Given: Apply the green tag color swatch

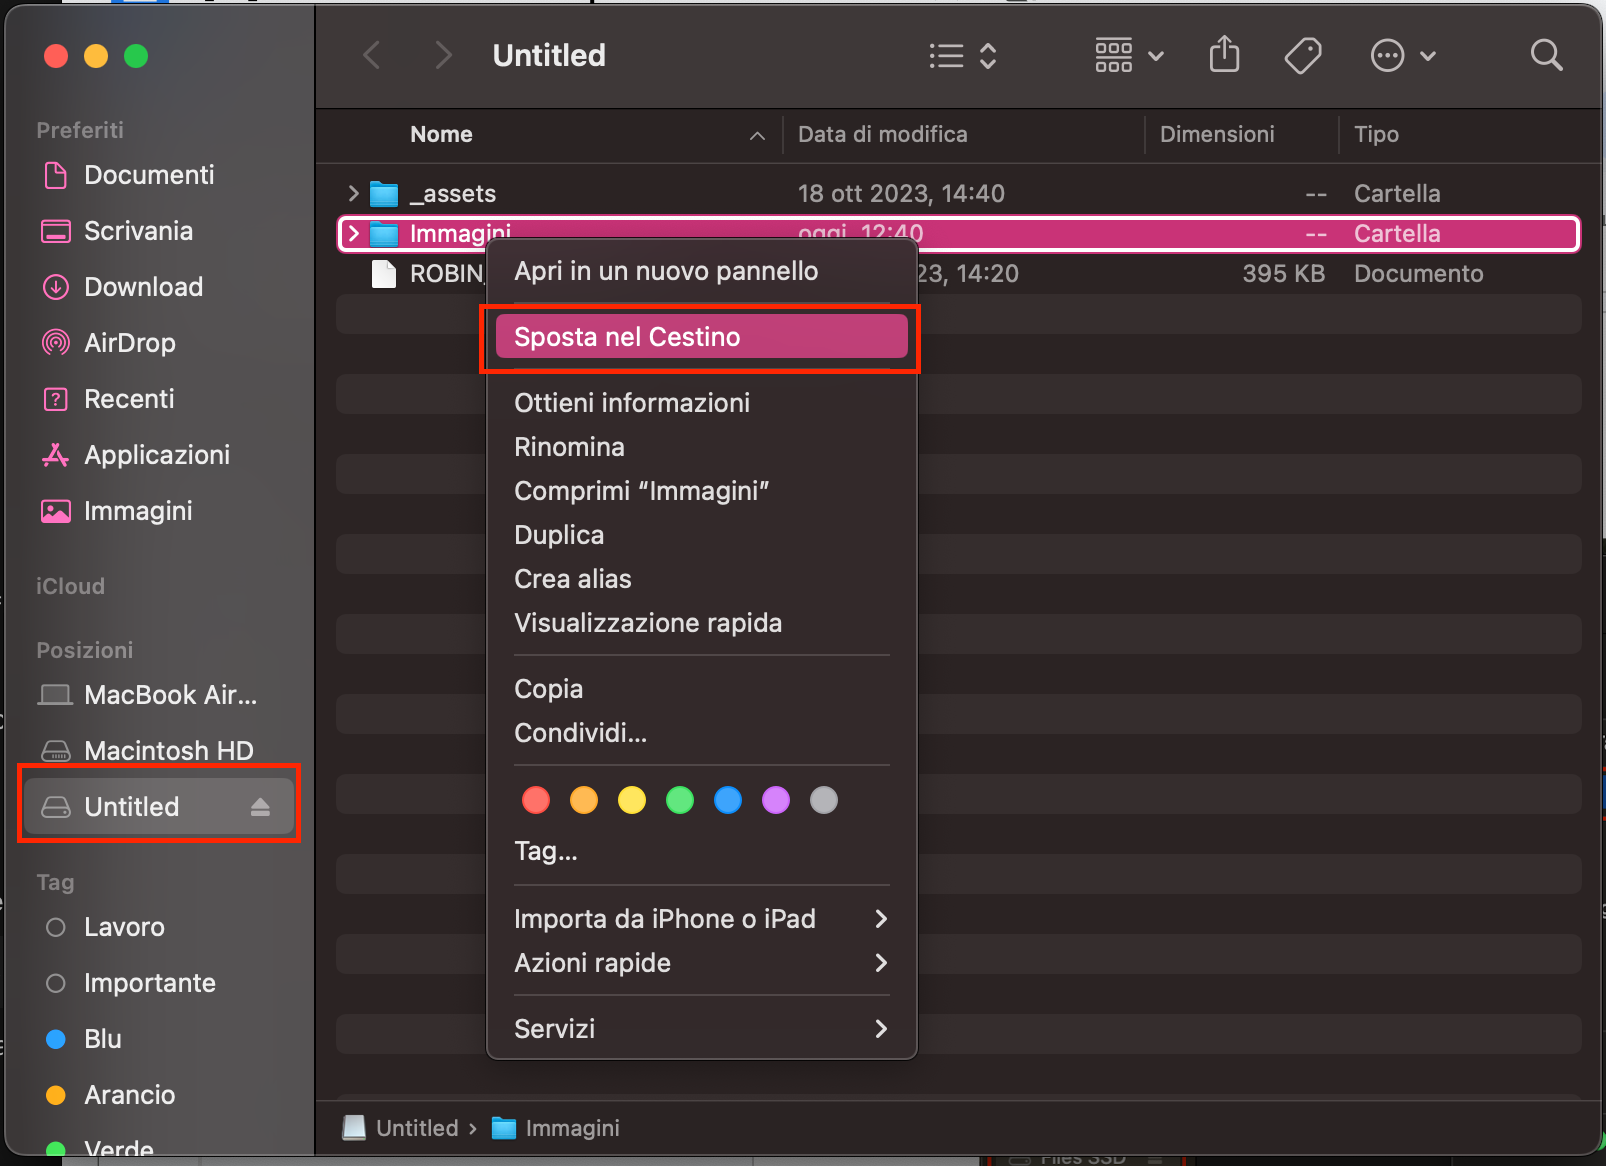Looking at the screenshot, I should 680,800.
